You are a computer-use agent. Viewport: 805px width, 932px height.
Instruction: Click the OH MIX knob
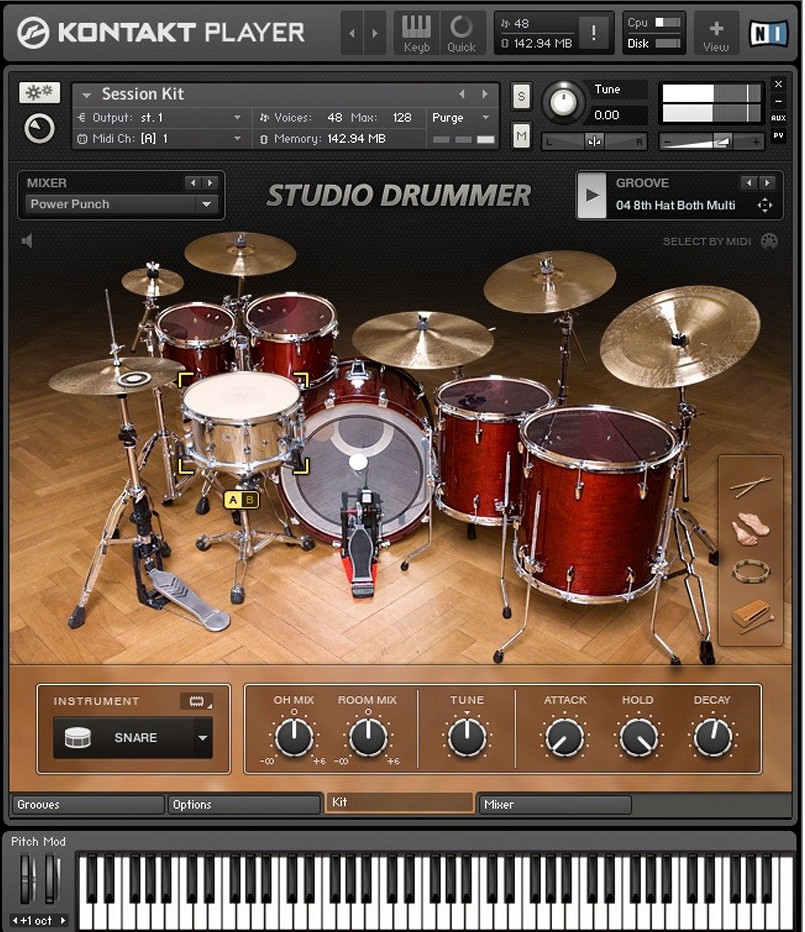[x=294, y=737]
